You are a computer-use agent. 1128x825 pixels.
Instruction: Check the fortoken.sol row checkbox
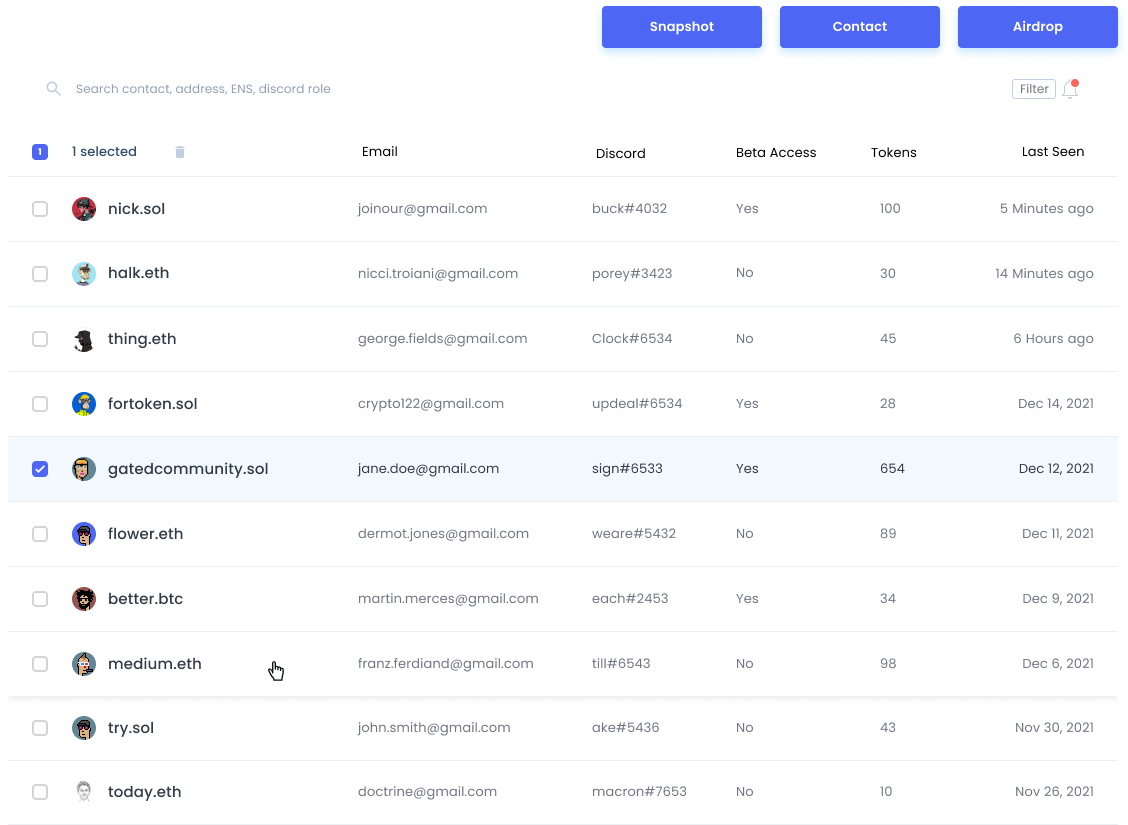(40, 404)
